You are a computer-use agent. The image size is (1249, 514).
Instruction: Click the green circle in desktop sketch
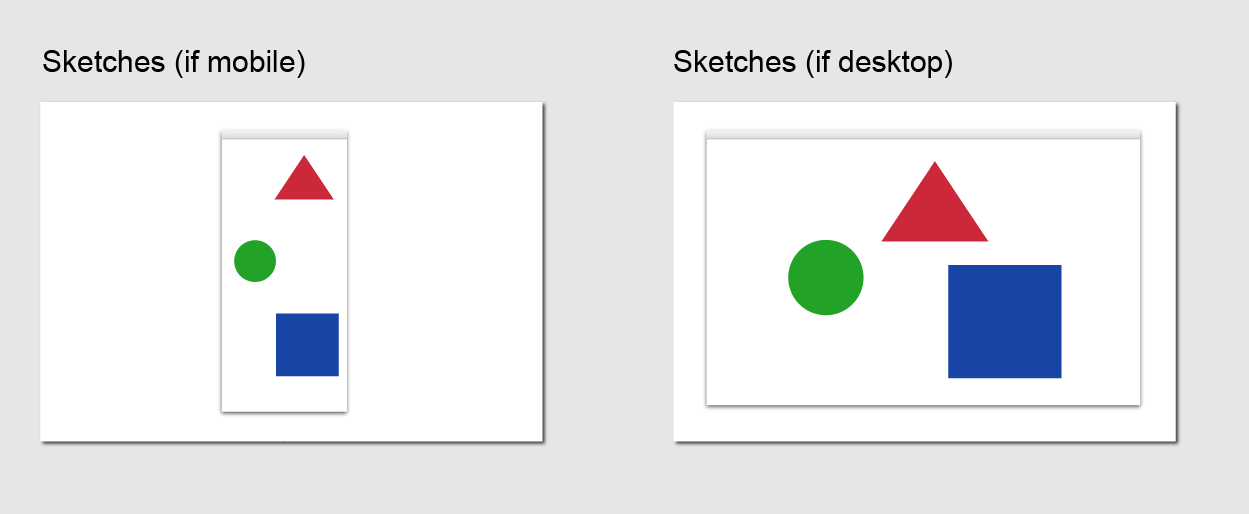tap(826, 277)
